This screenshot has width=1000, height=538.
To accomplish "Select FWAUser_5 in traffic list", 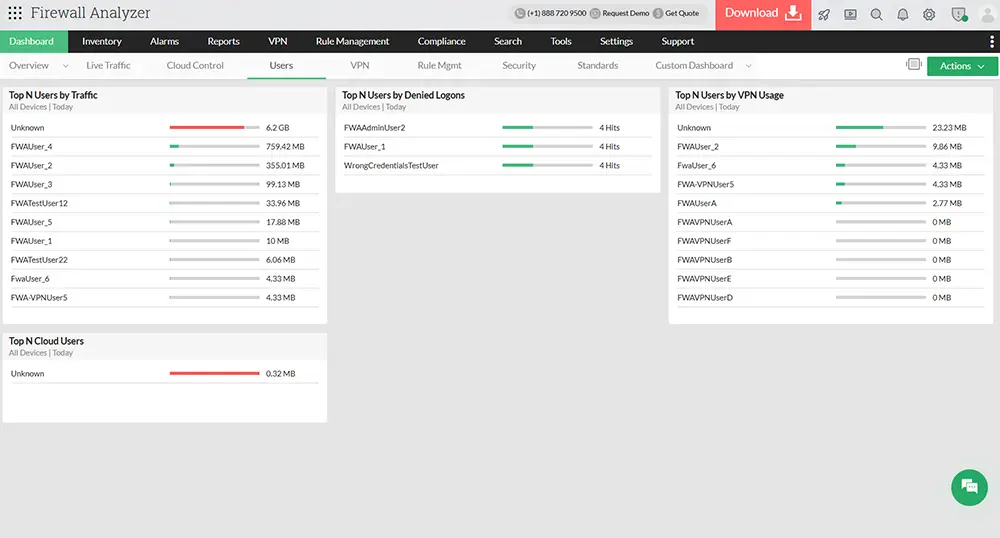I will click(31, 222).
